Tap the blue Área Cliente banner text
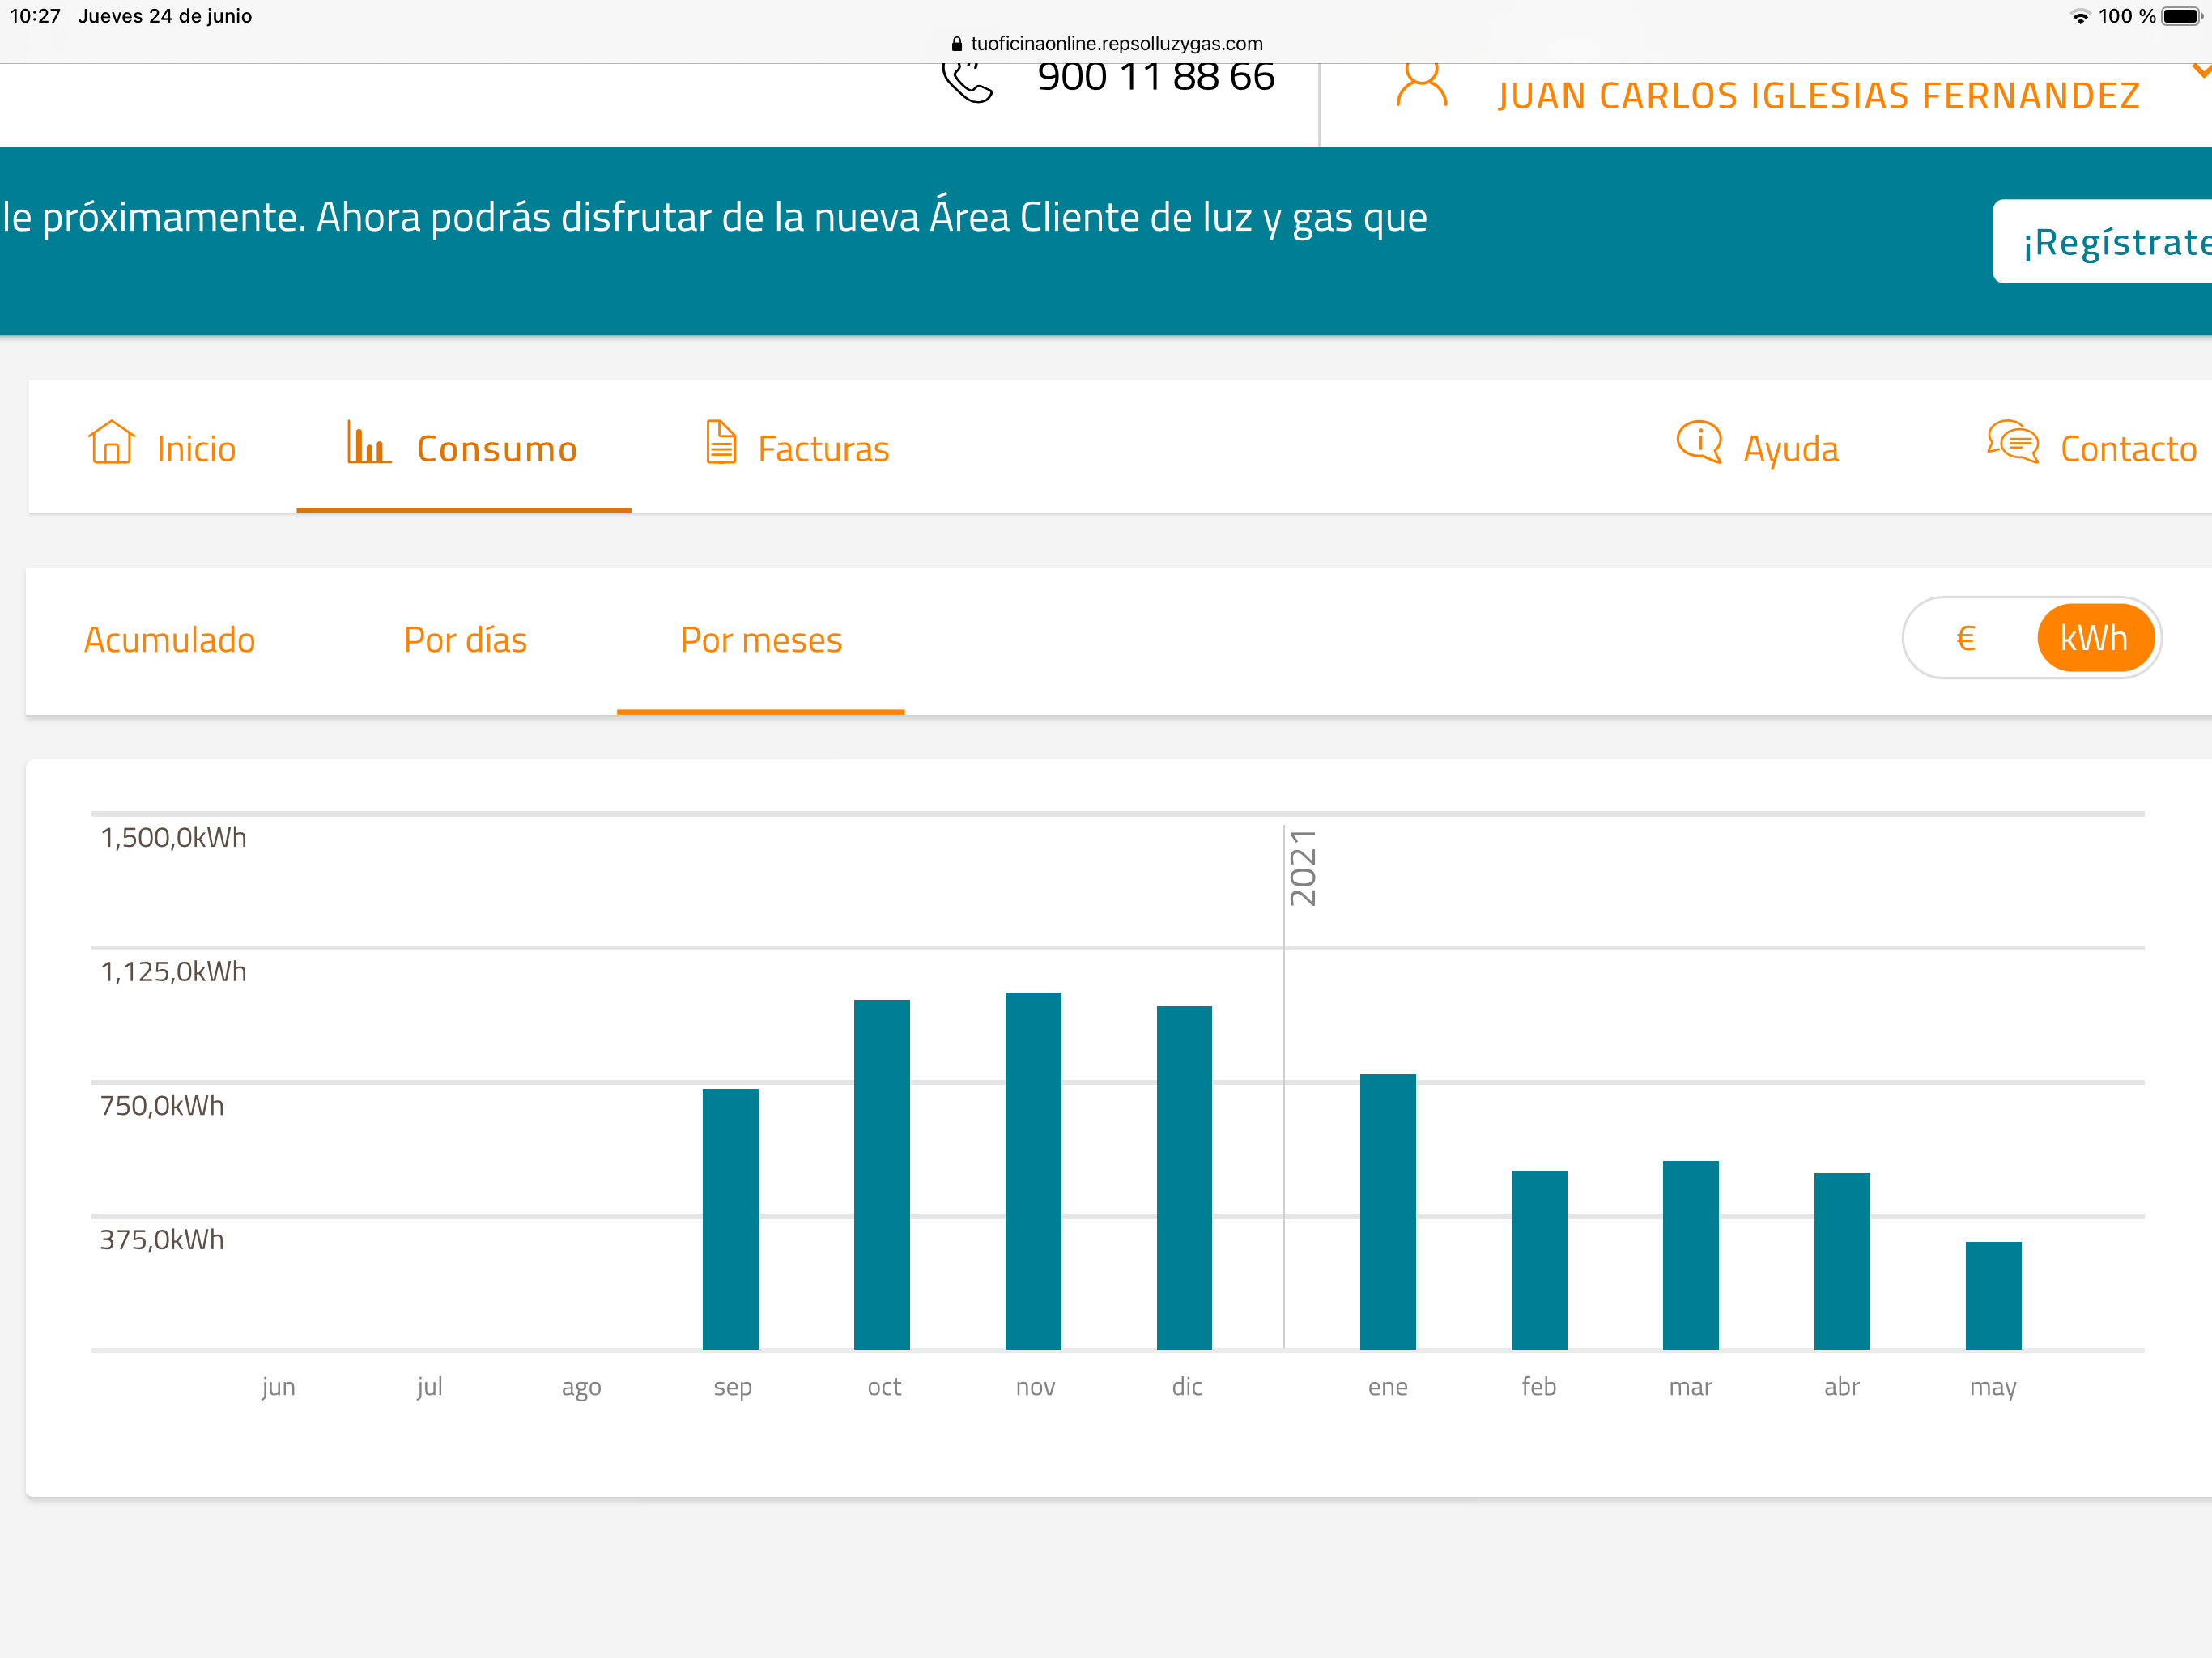 point(714,217)
